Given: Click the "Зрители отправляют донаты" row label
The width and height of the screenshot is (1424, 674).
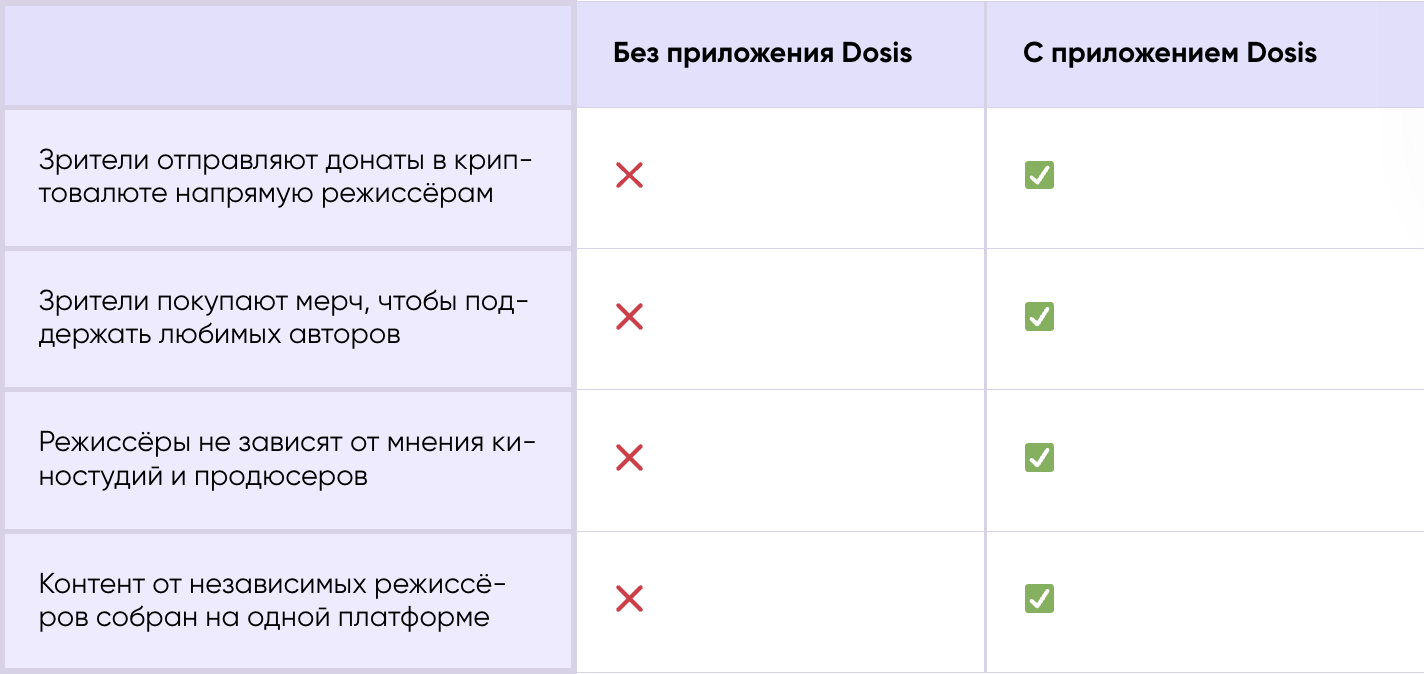Looking at the screenshot, I should 285,176.
